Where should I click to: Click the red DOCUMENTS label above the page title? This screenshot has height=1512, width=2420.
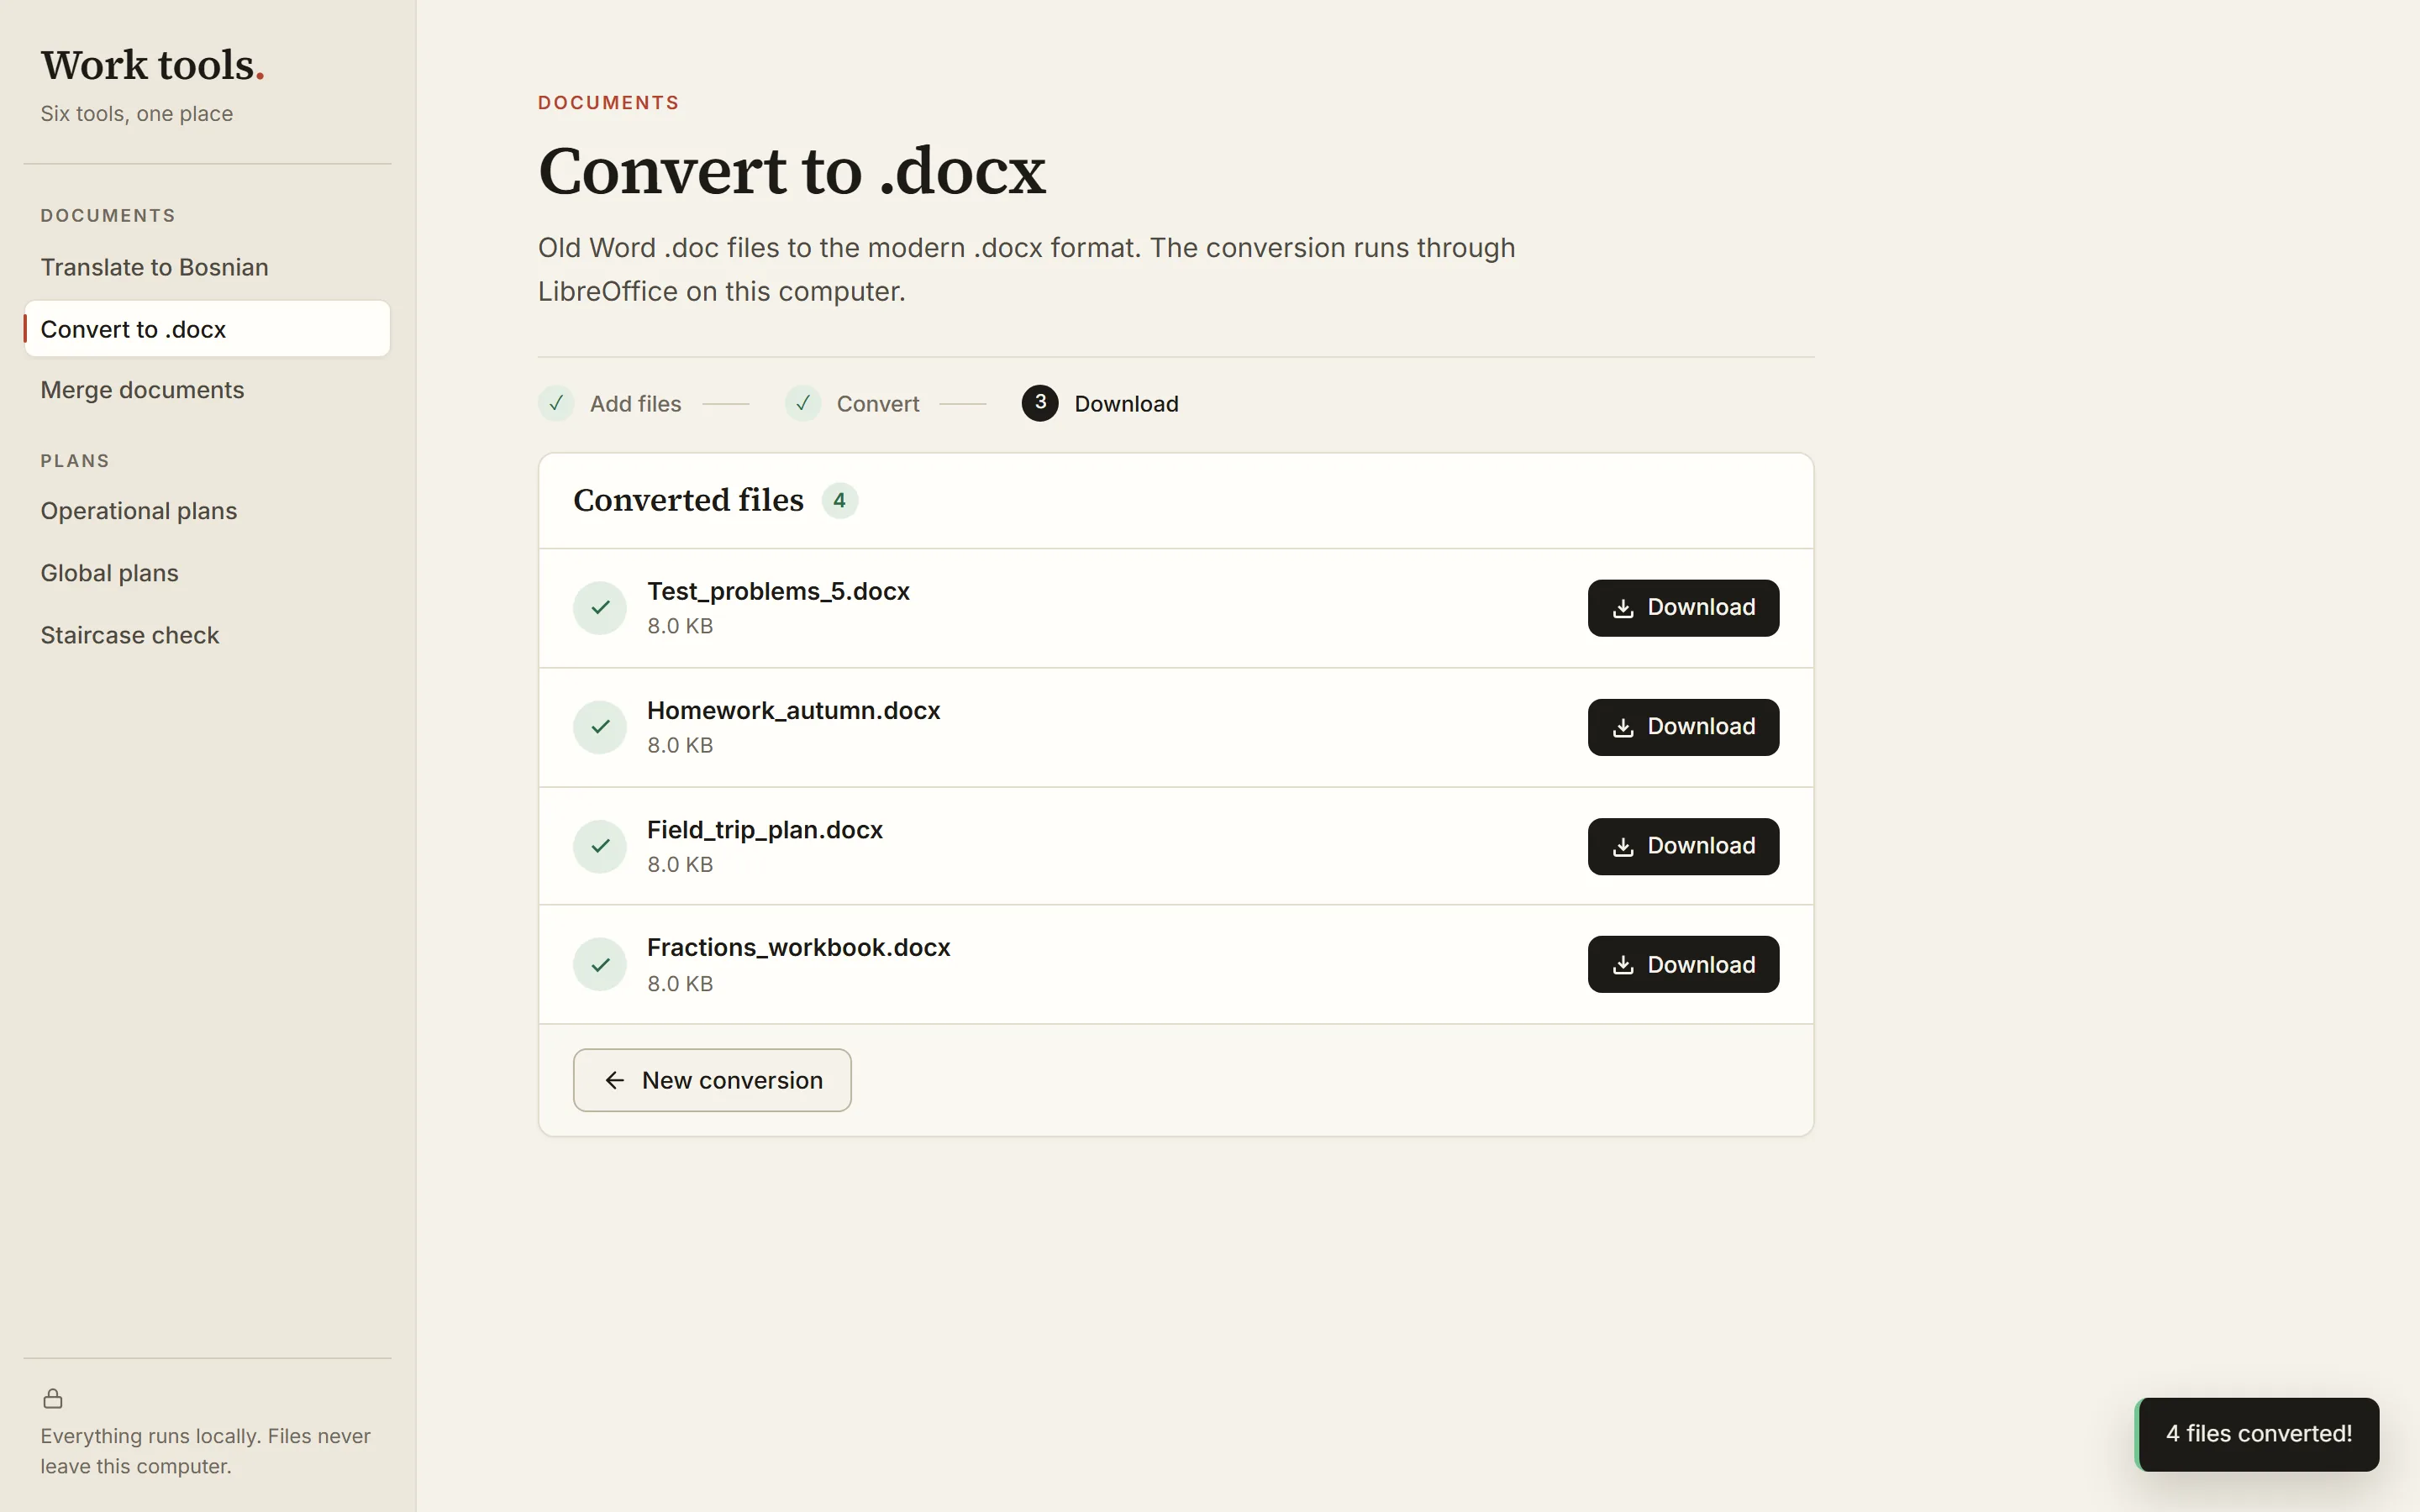click(609, 103)
